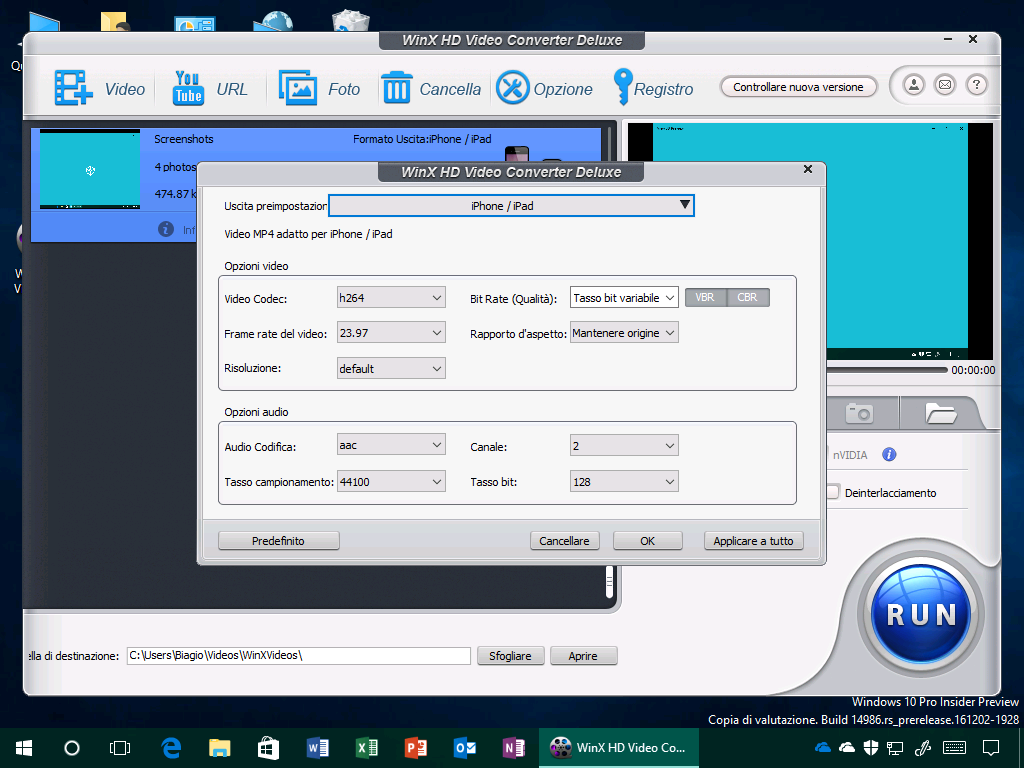
Task: Open the Action Center notification icon
Action: pyautogui.click(x=991, y=748)
